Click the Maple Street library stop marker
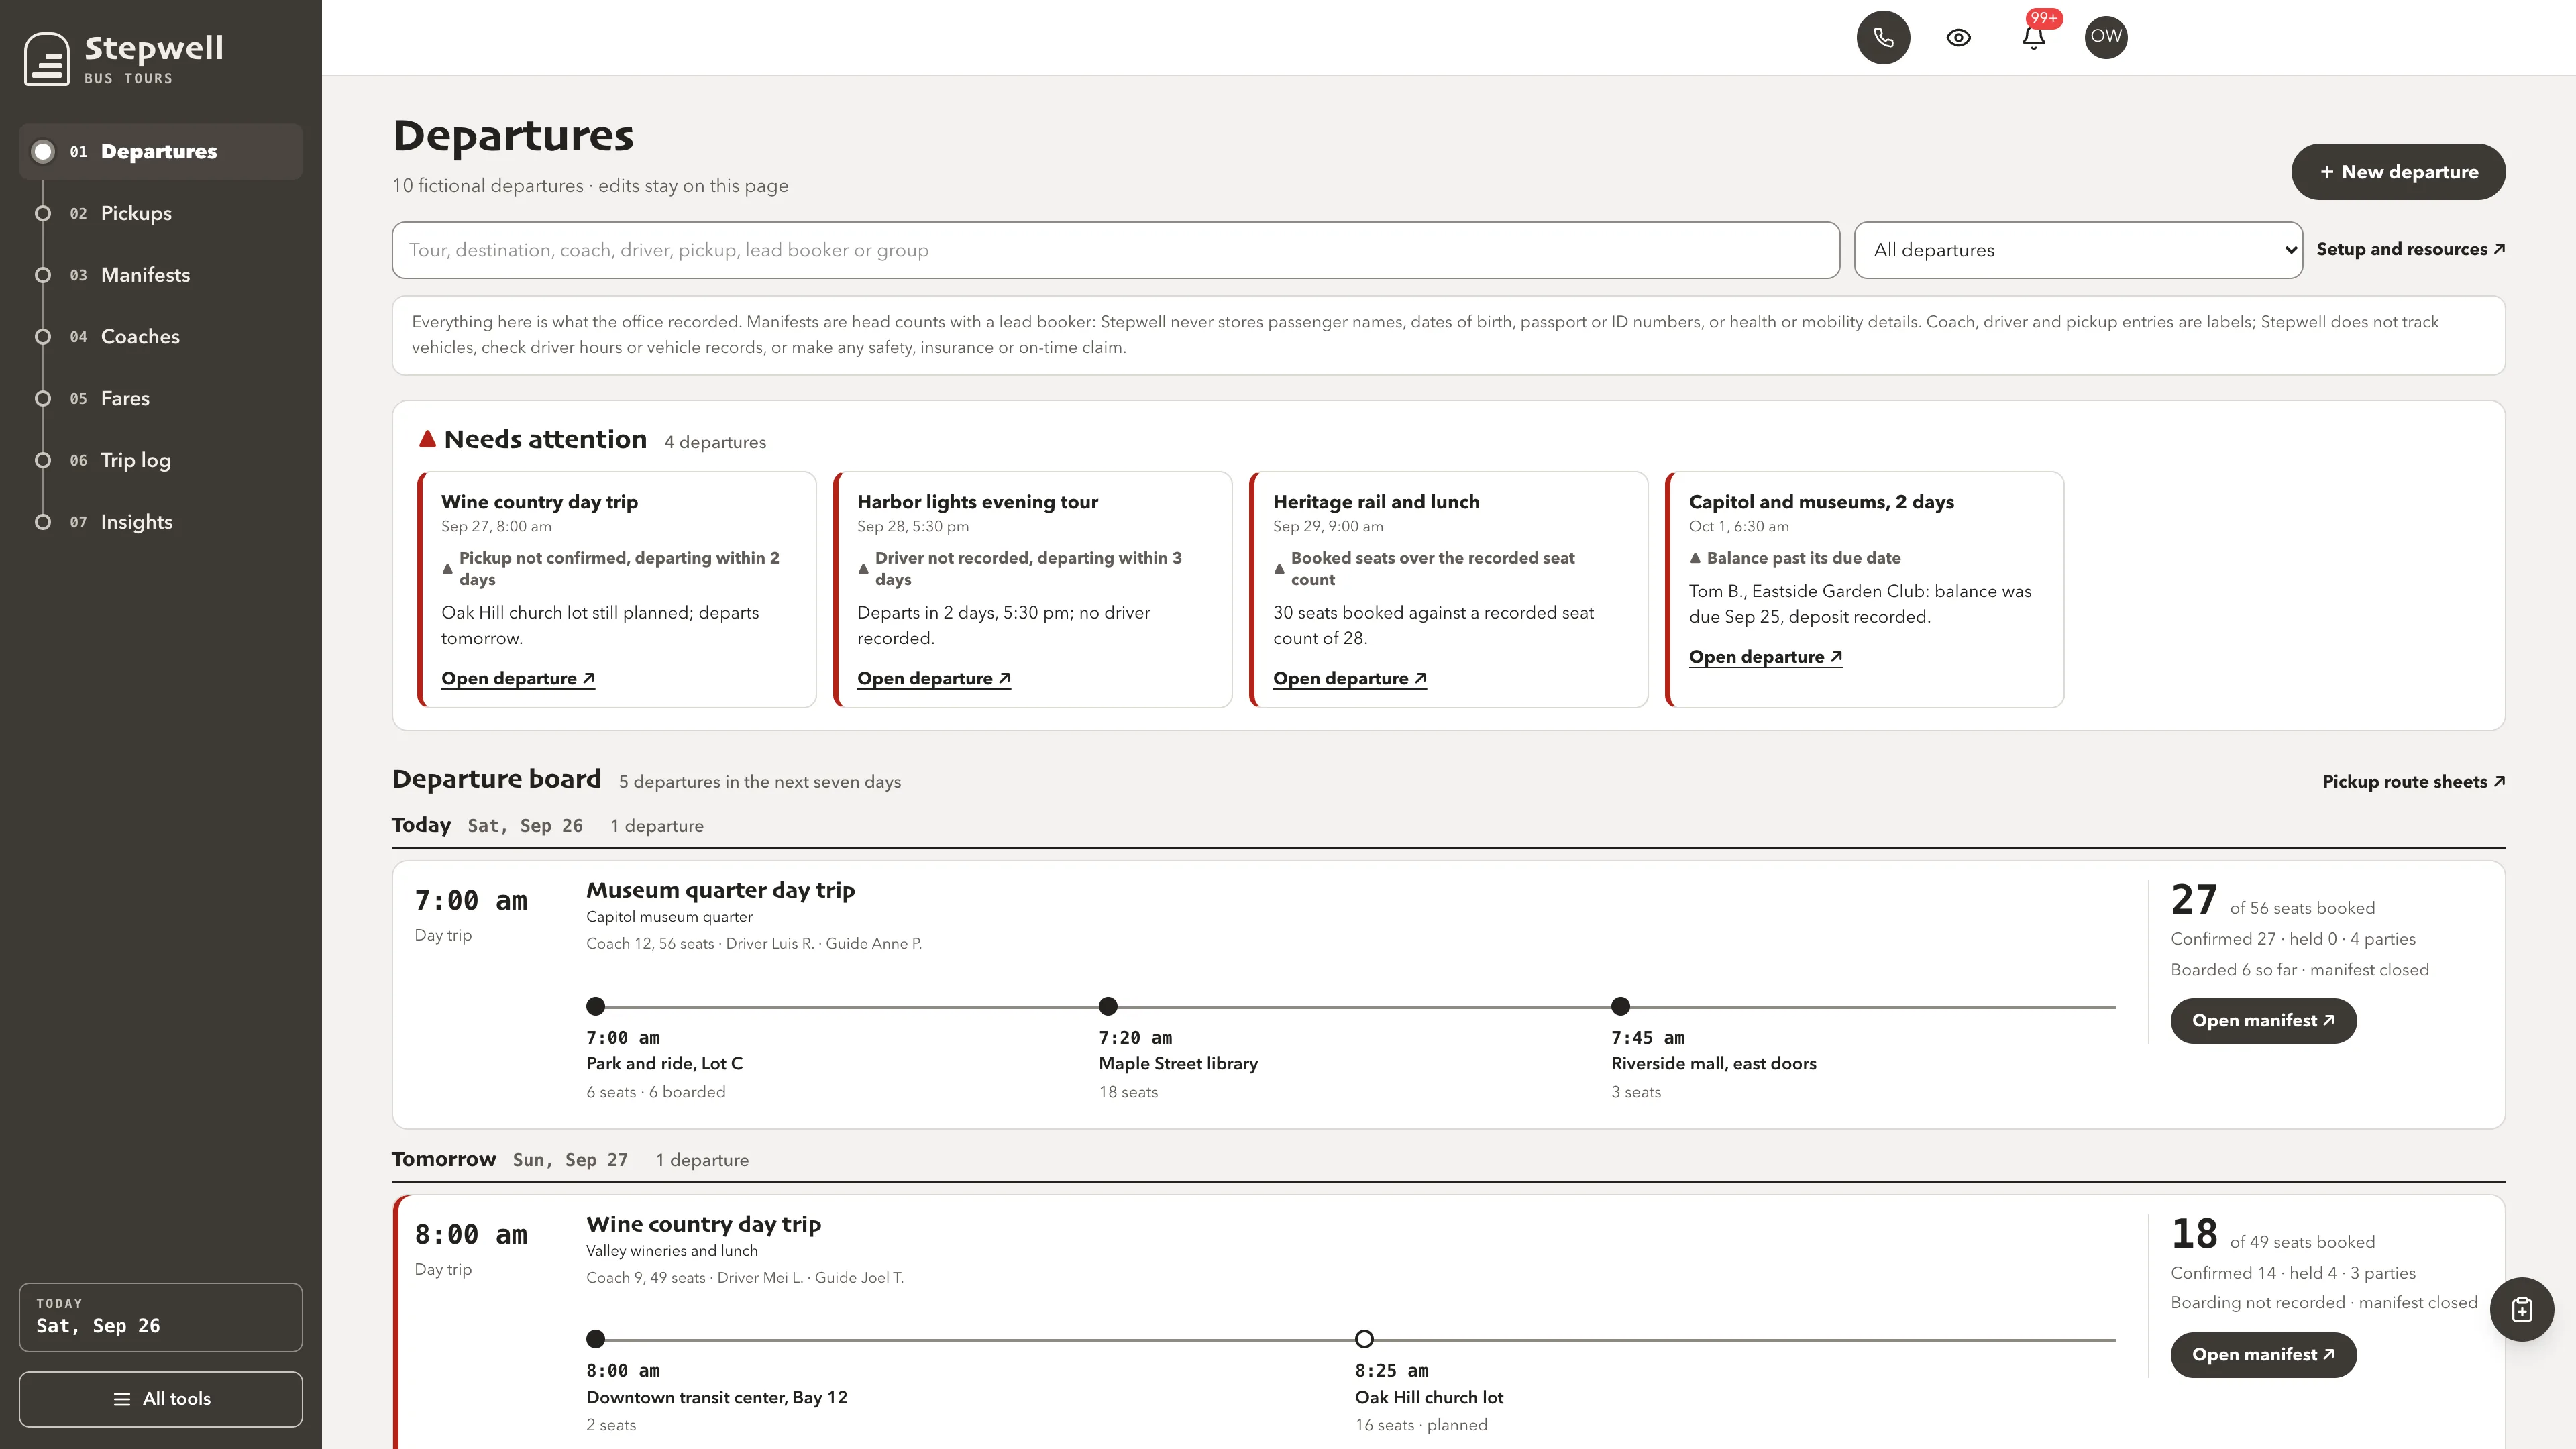Image resolution: width=2576 pixels, height=1449 pixels. [x=1108, y=1005]
